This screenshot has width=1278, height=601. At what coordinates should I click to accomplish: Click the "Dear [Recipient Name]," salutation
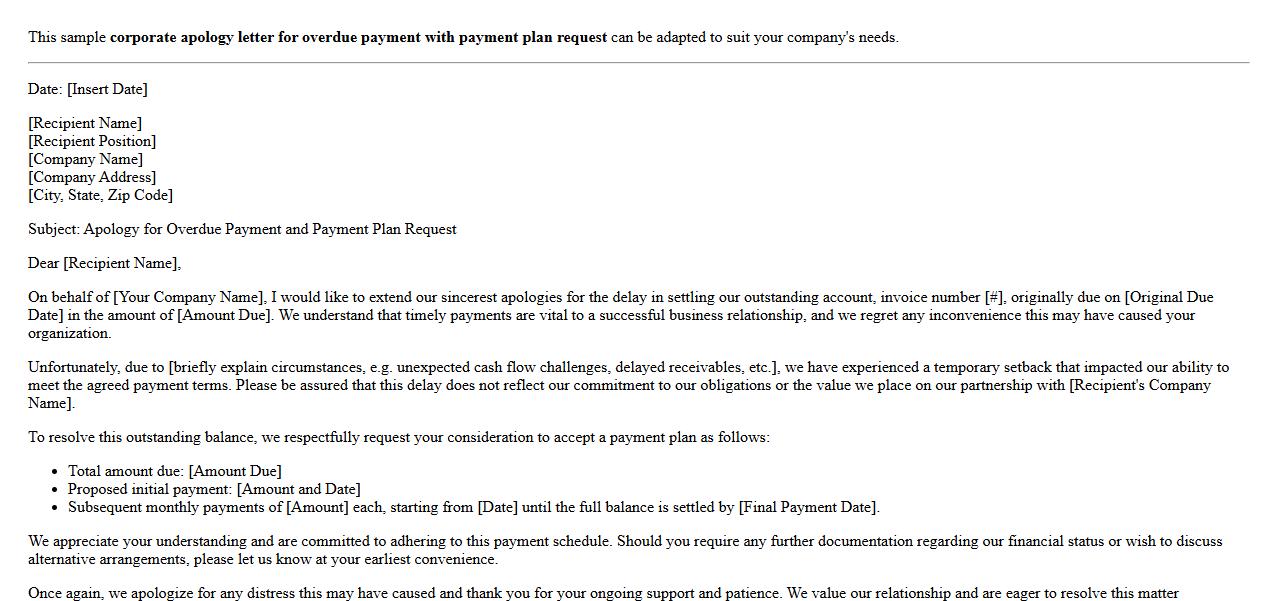point(105,263)
